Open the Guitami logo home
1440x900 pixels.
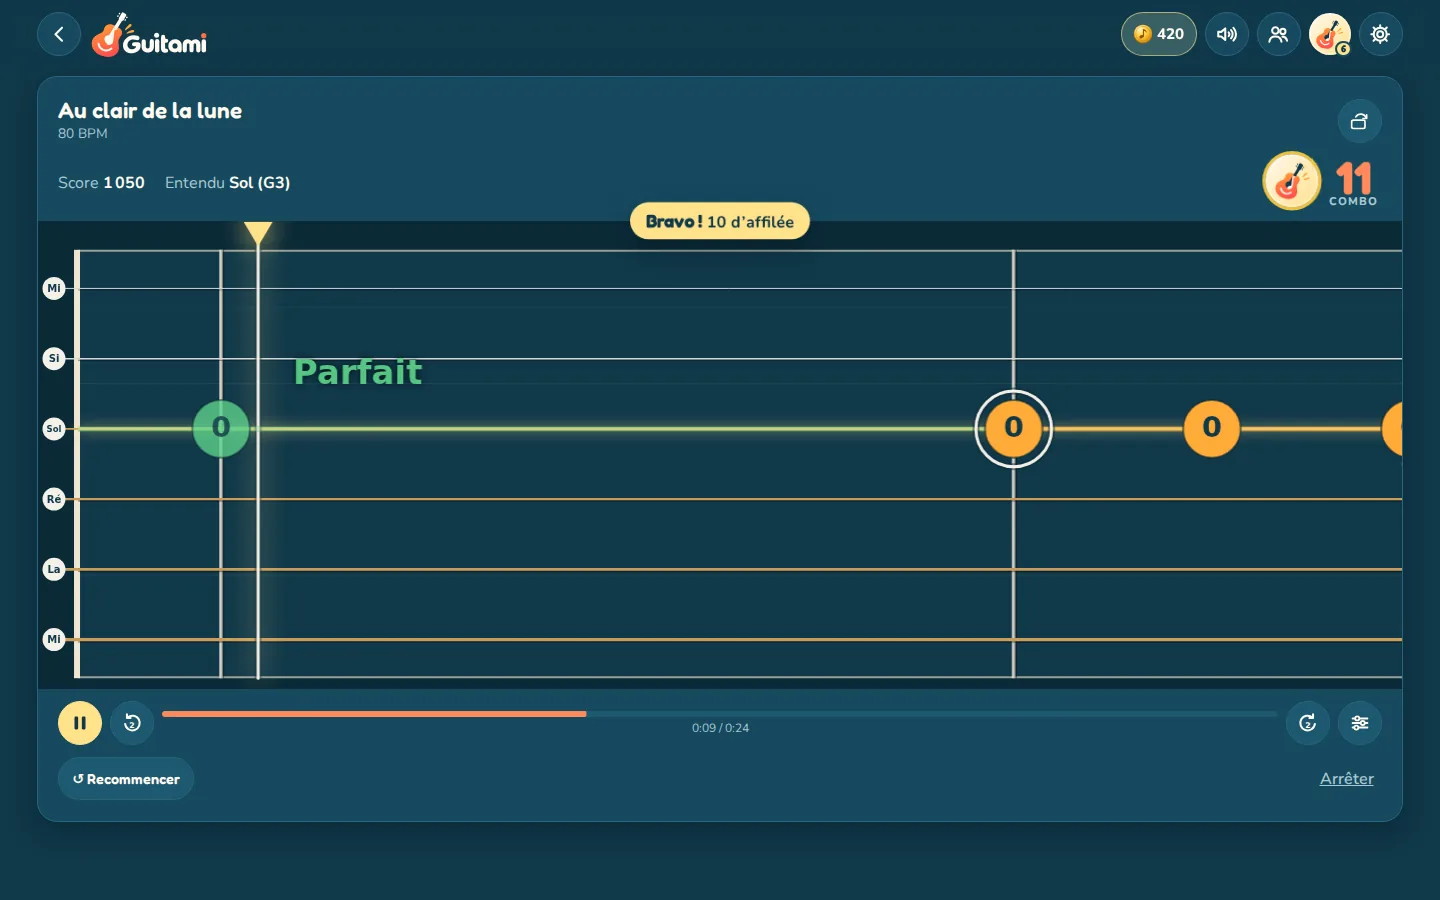coord(149,35)
